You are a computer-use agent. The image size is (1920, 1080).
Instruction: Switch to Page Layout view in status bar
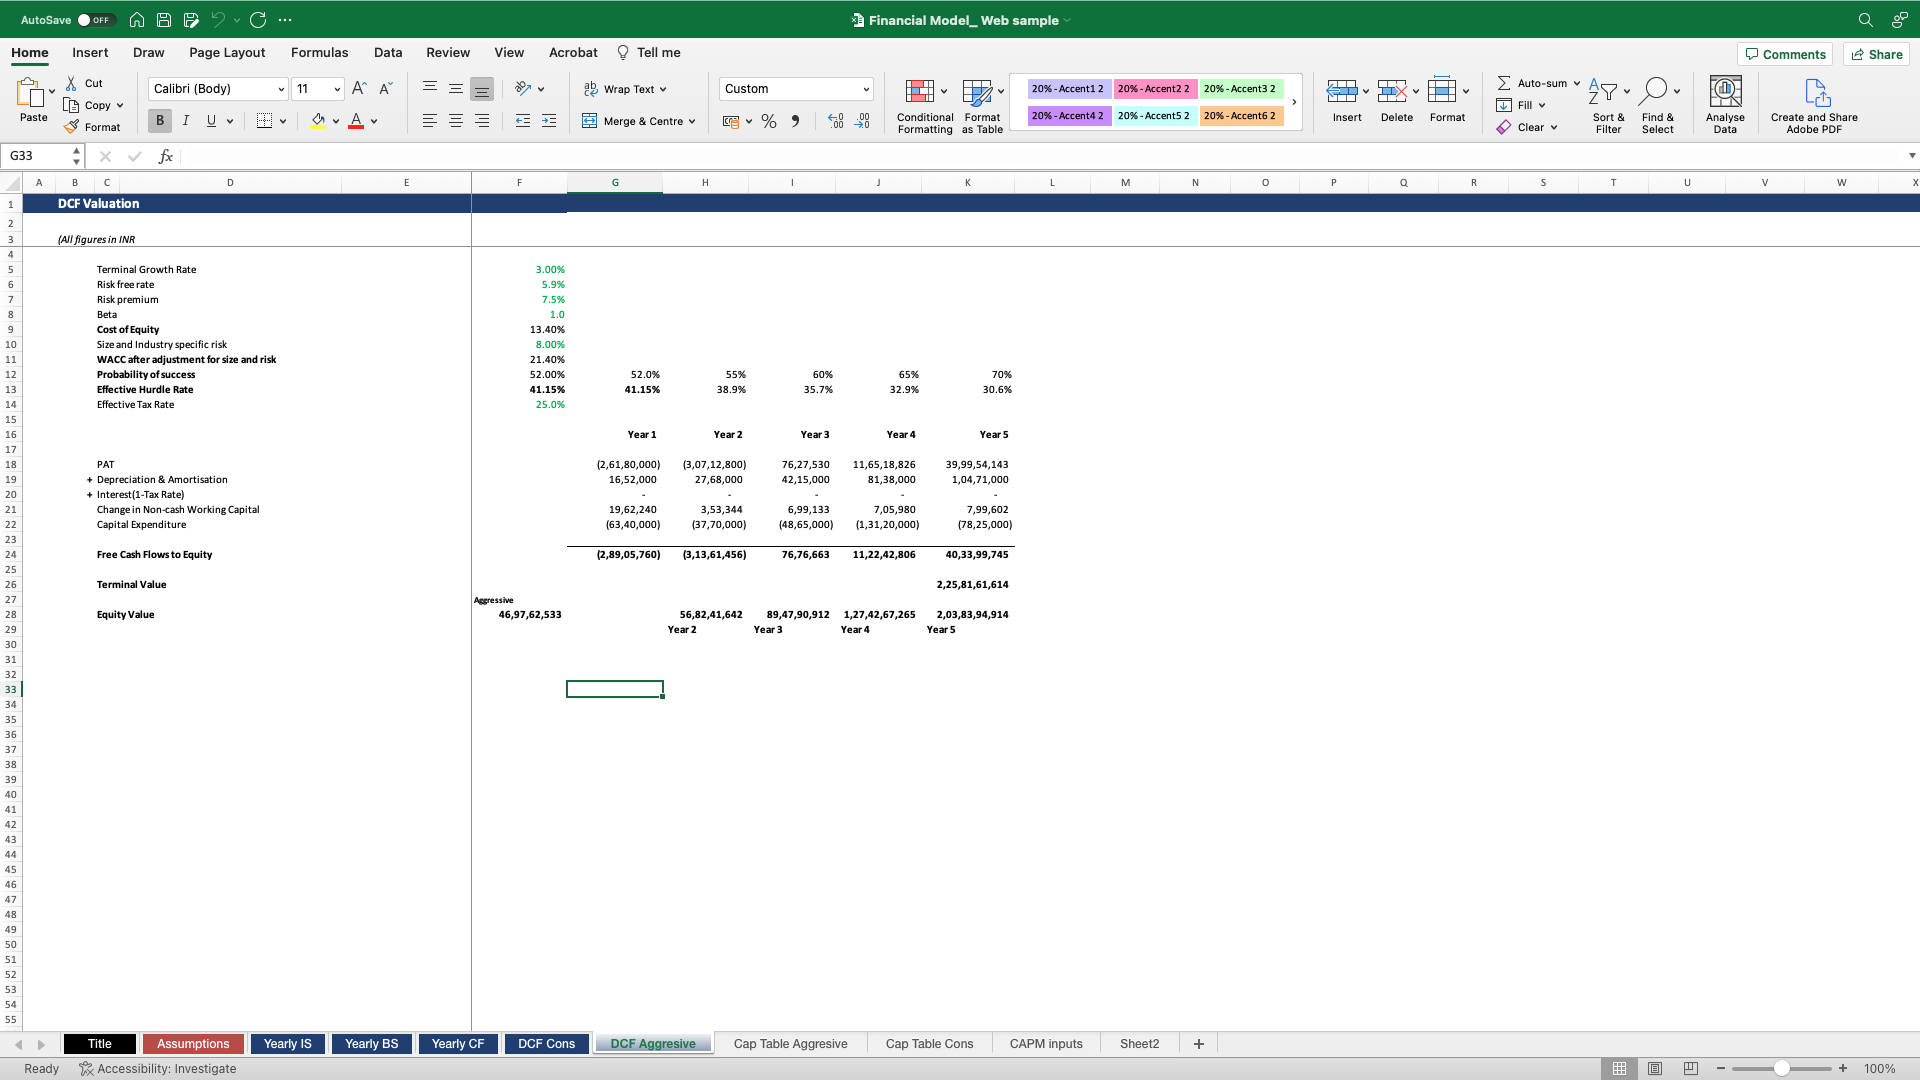pos(1655,1069)
